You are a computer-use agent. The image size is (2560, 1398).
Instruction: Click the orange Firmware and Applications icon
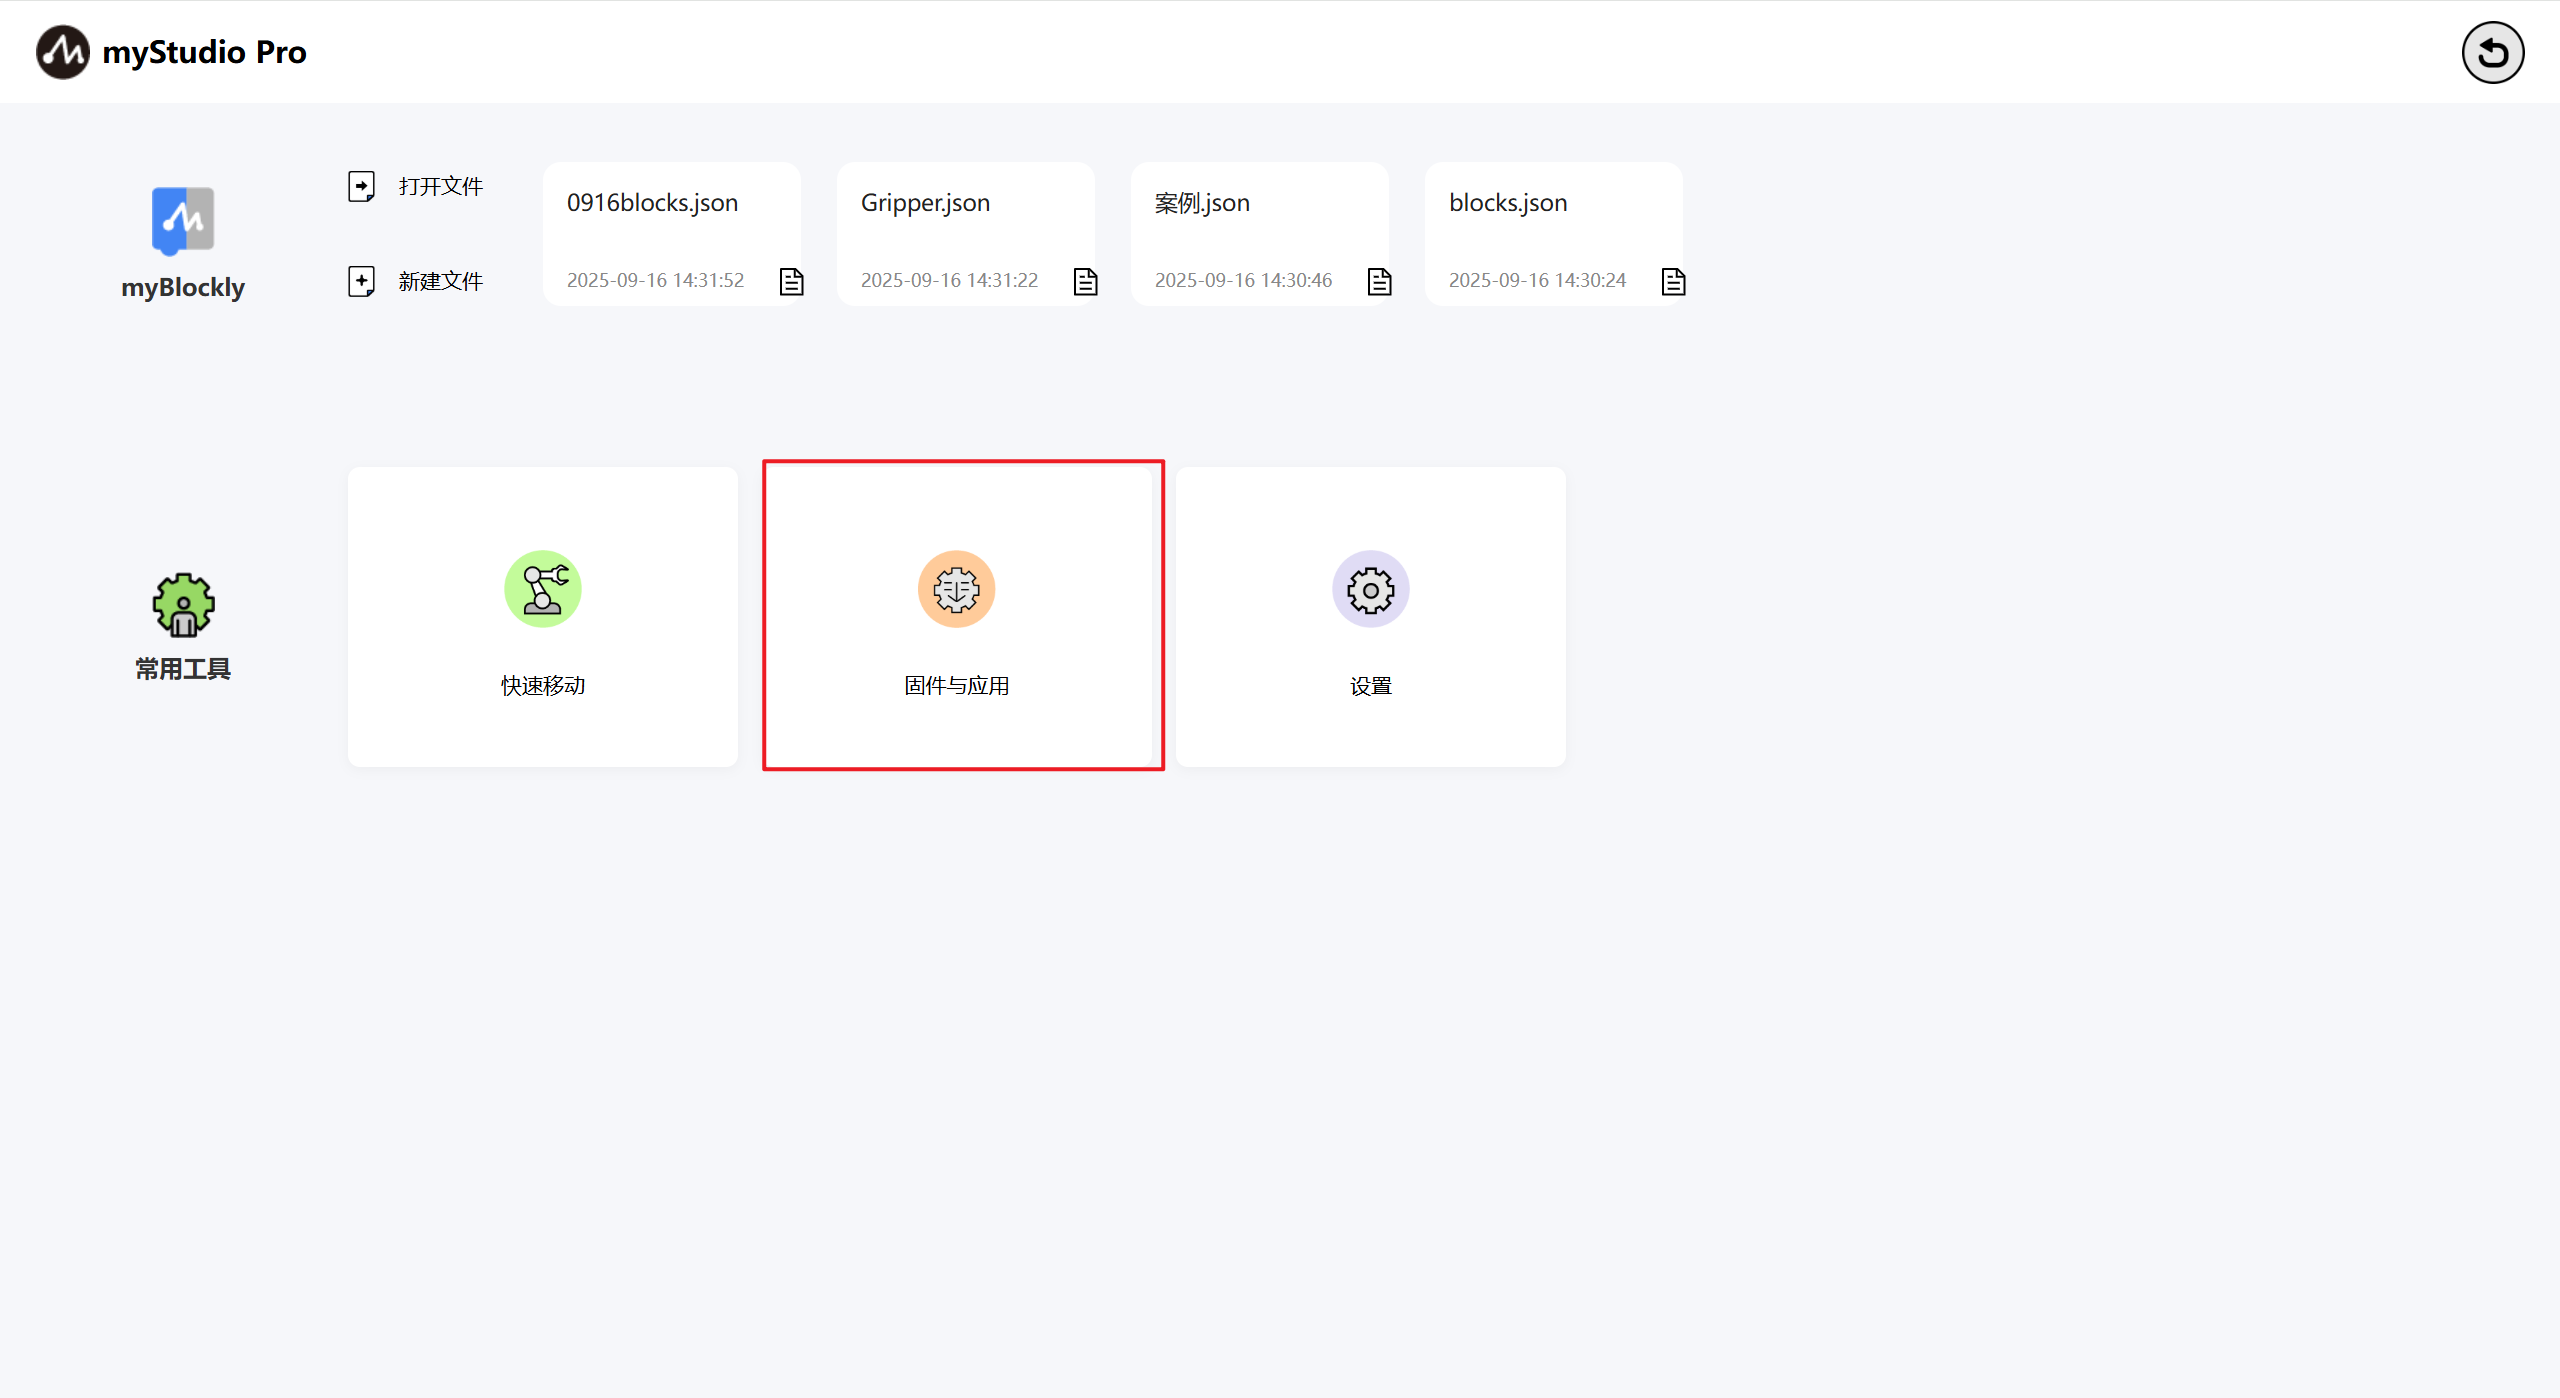[956, 589]
